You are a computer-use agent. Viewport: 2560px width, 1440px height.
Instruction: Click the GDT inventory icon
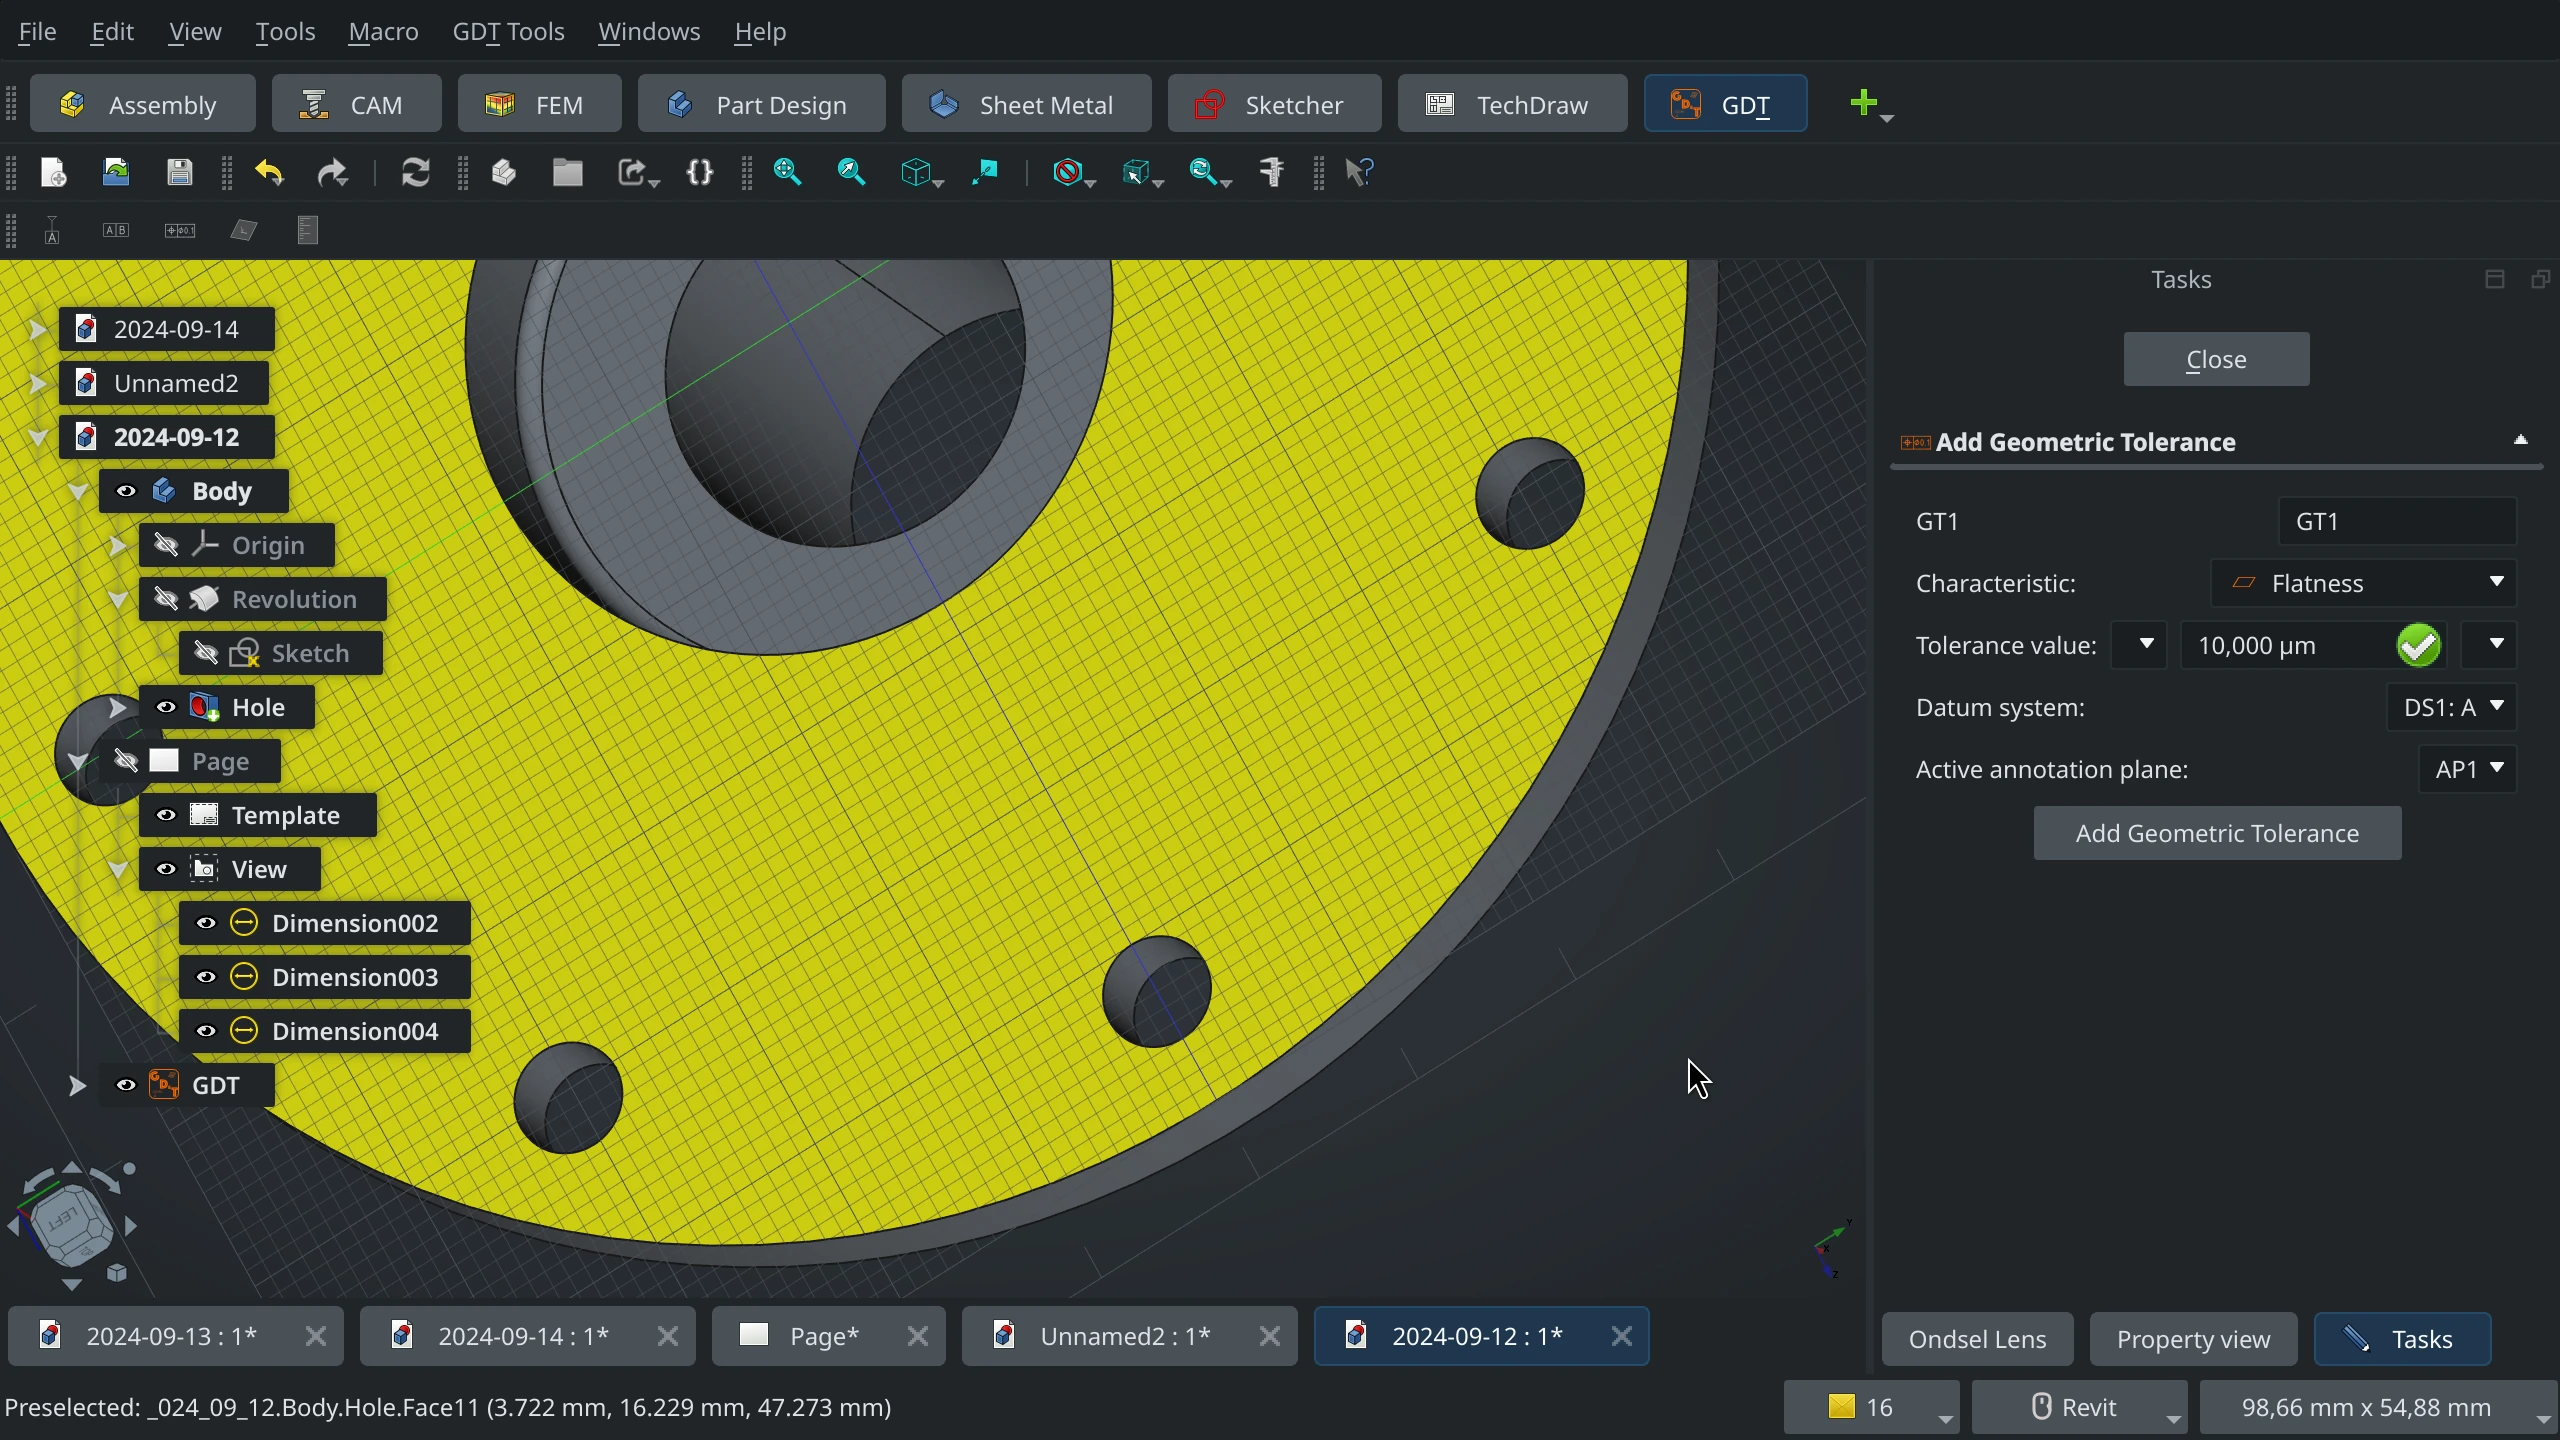pos(308,231)
